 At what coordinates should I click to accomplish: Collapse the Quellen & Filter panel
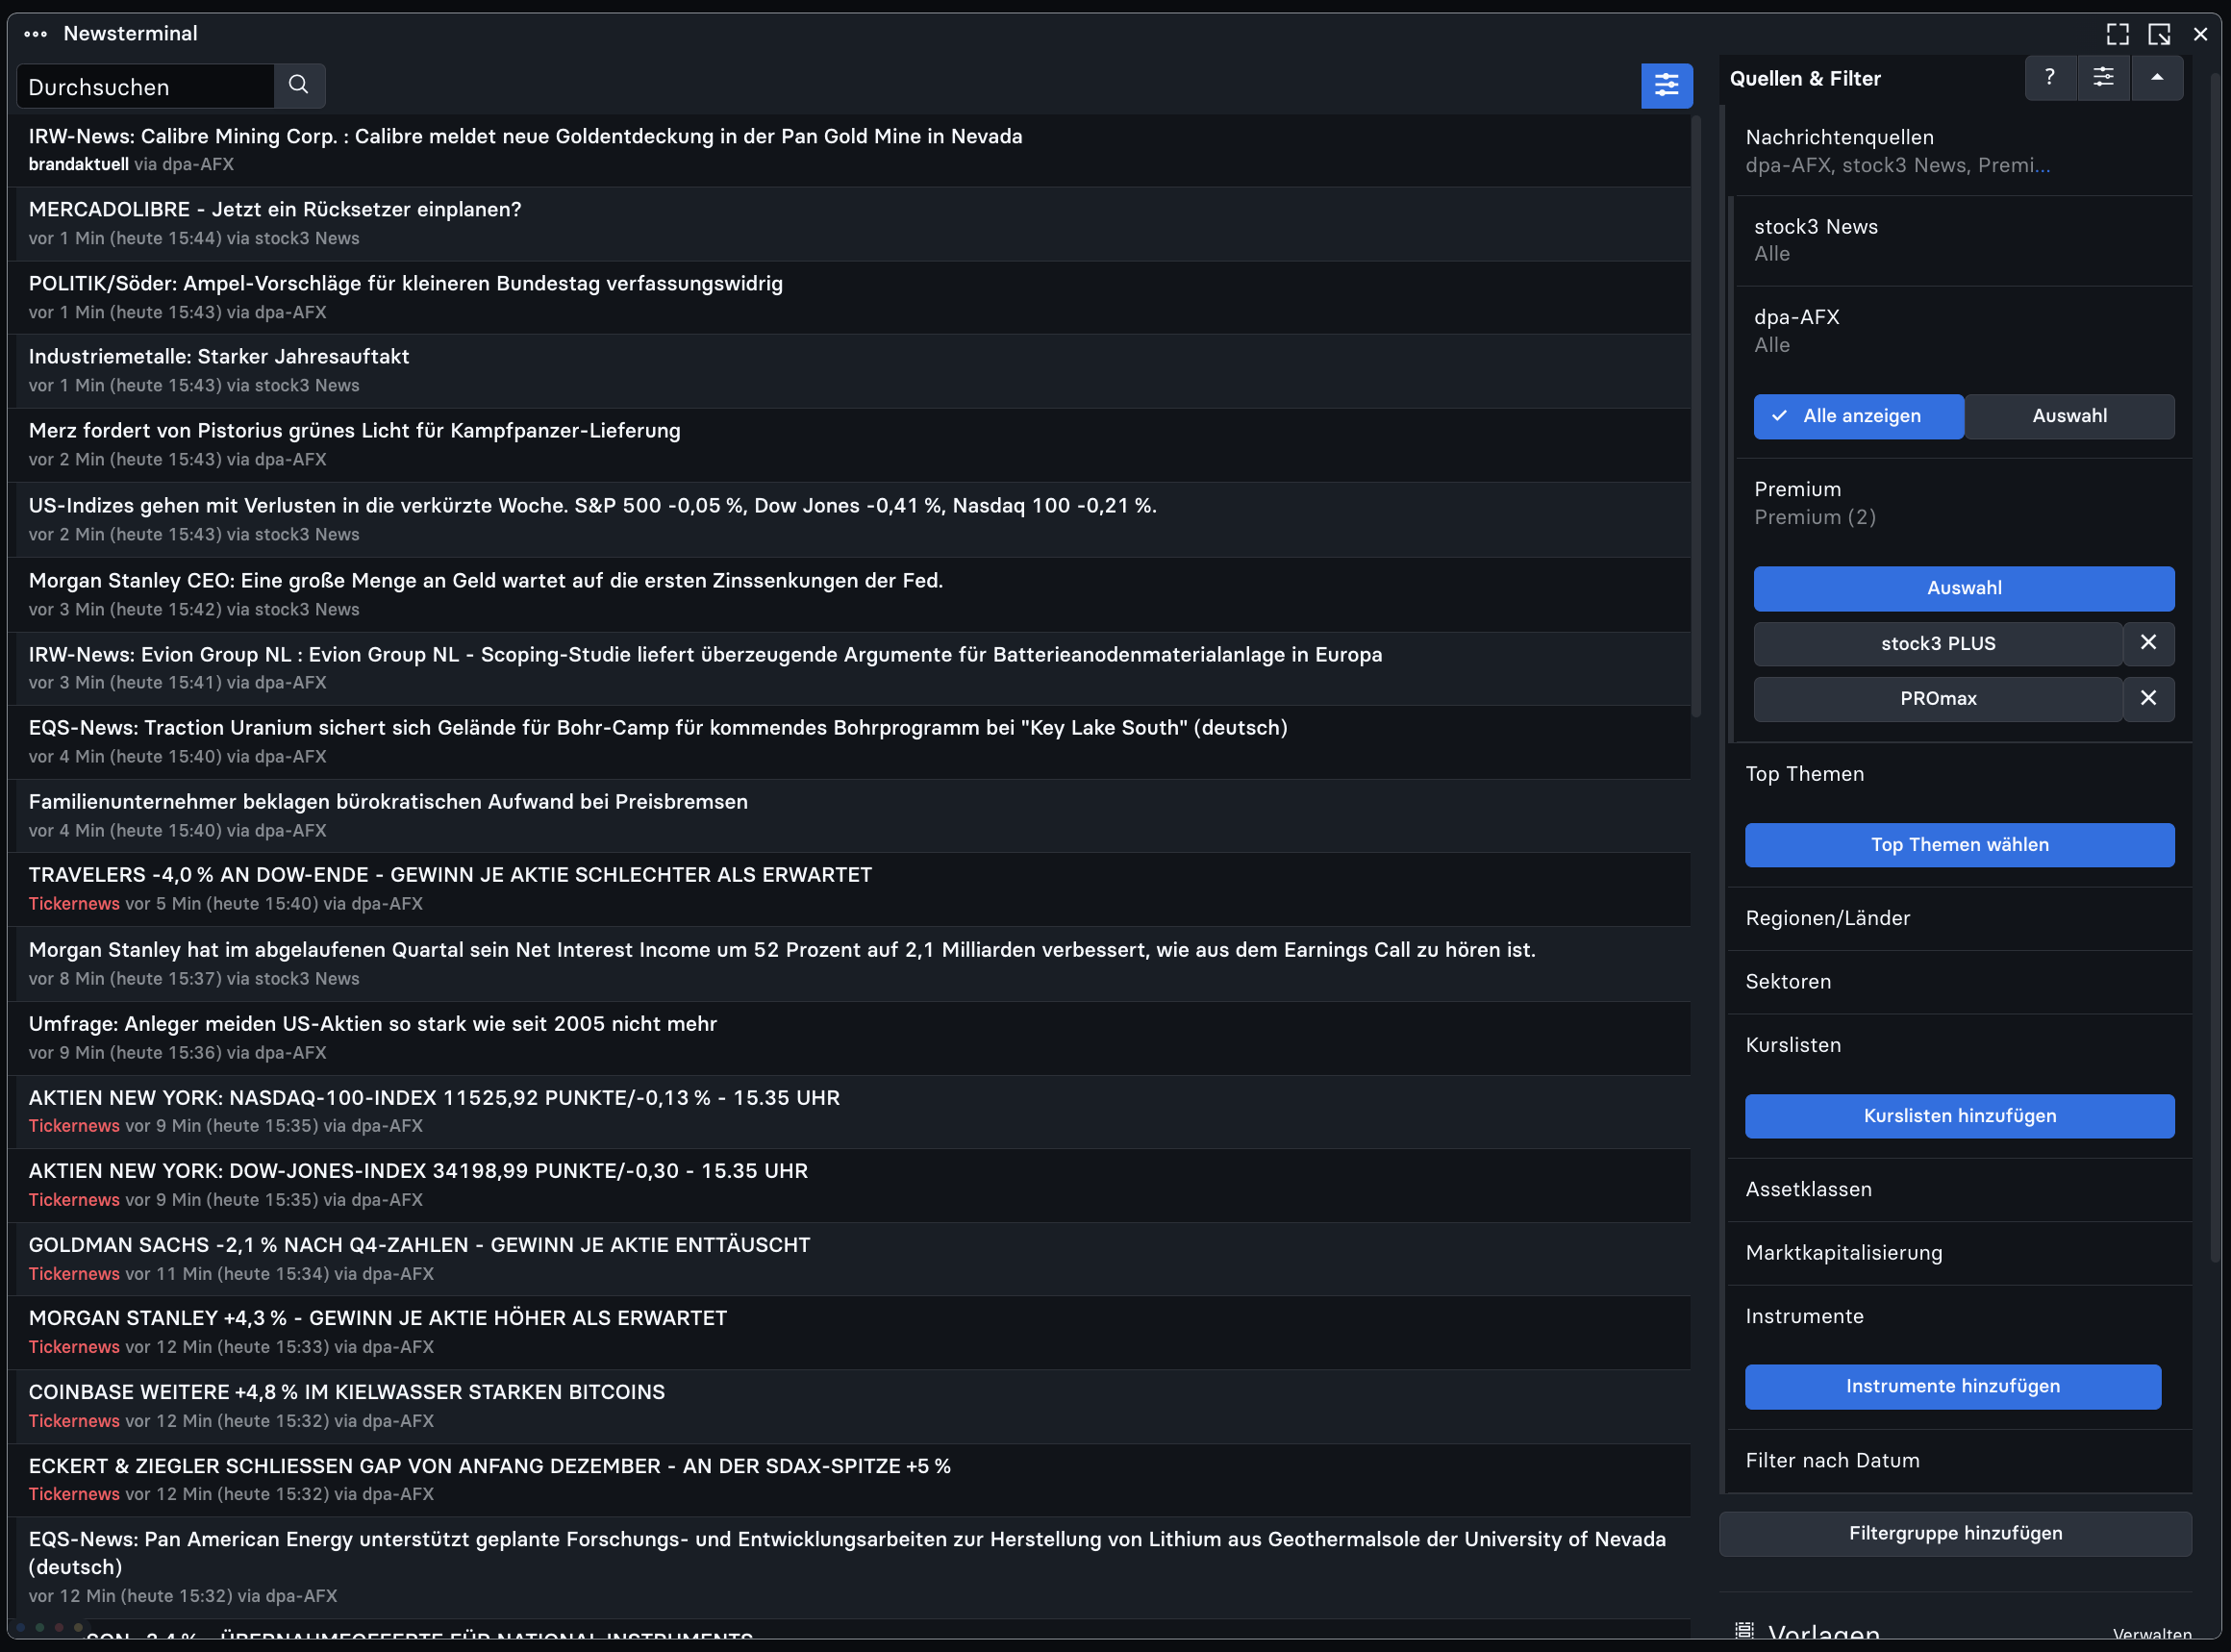[2156, 77]
